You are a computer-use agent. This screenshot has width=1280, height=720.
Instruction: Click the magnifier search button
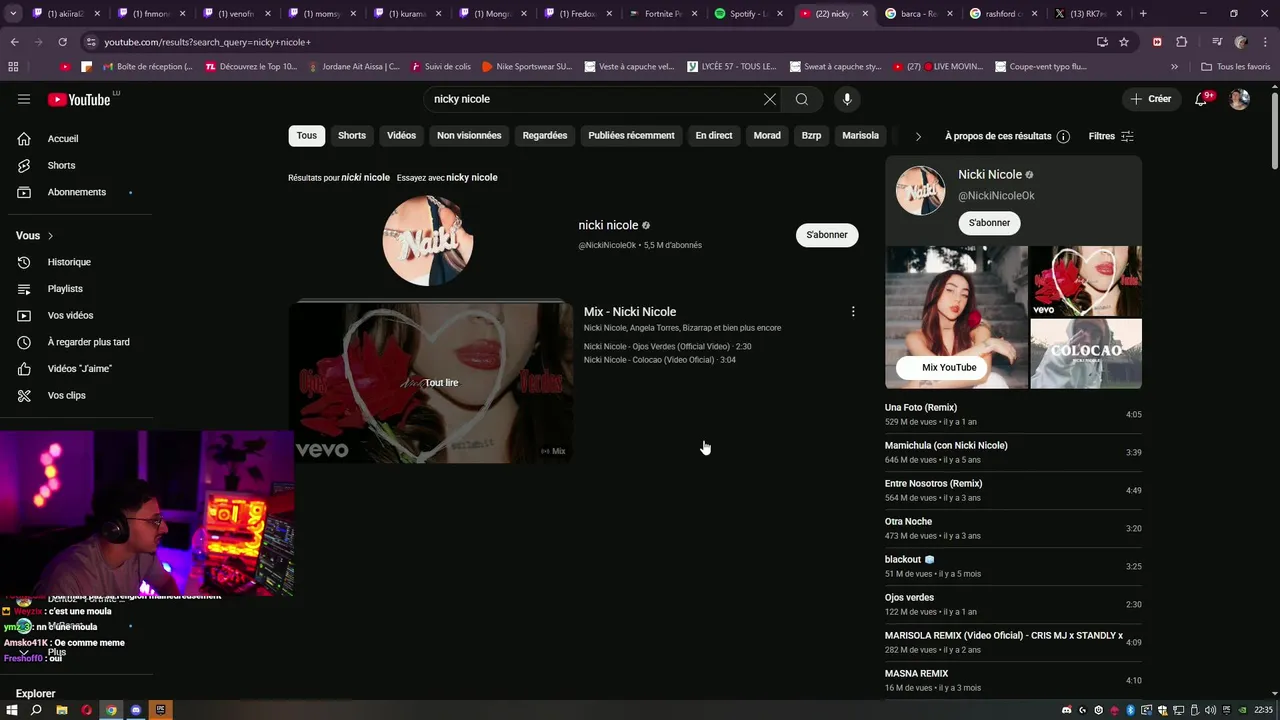802,99
